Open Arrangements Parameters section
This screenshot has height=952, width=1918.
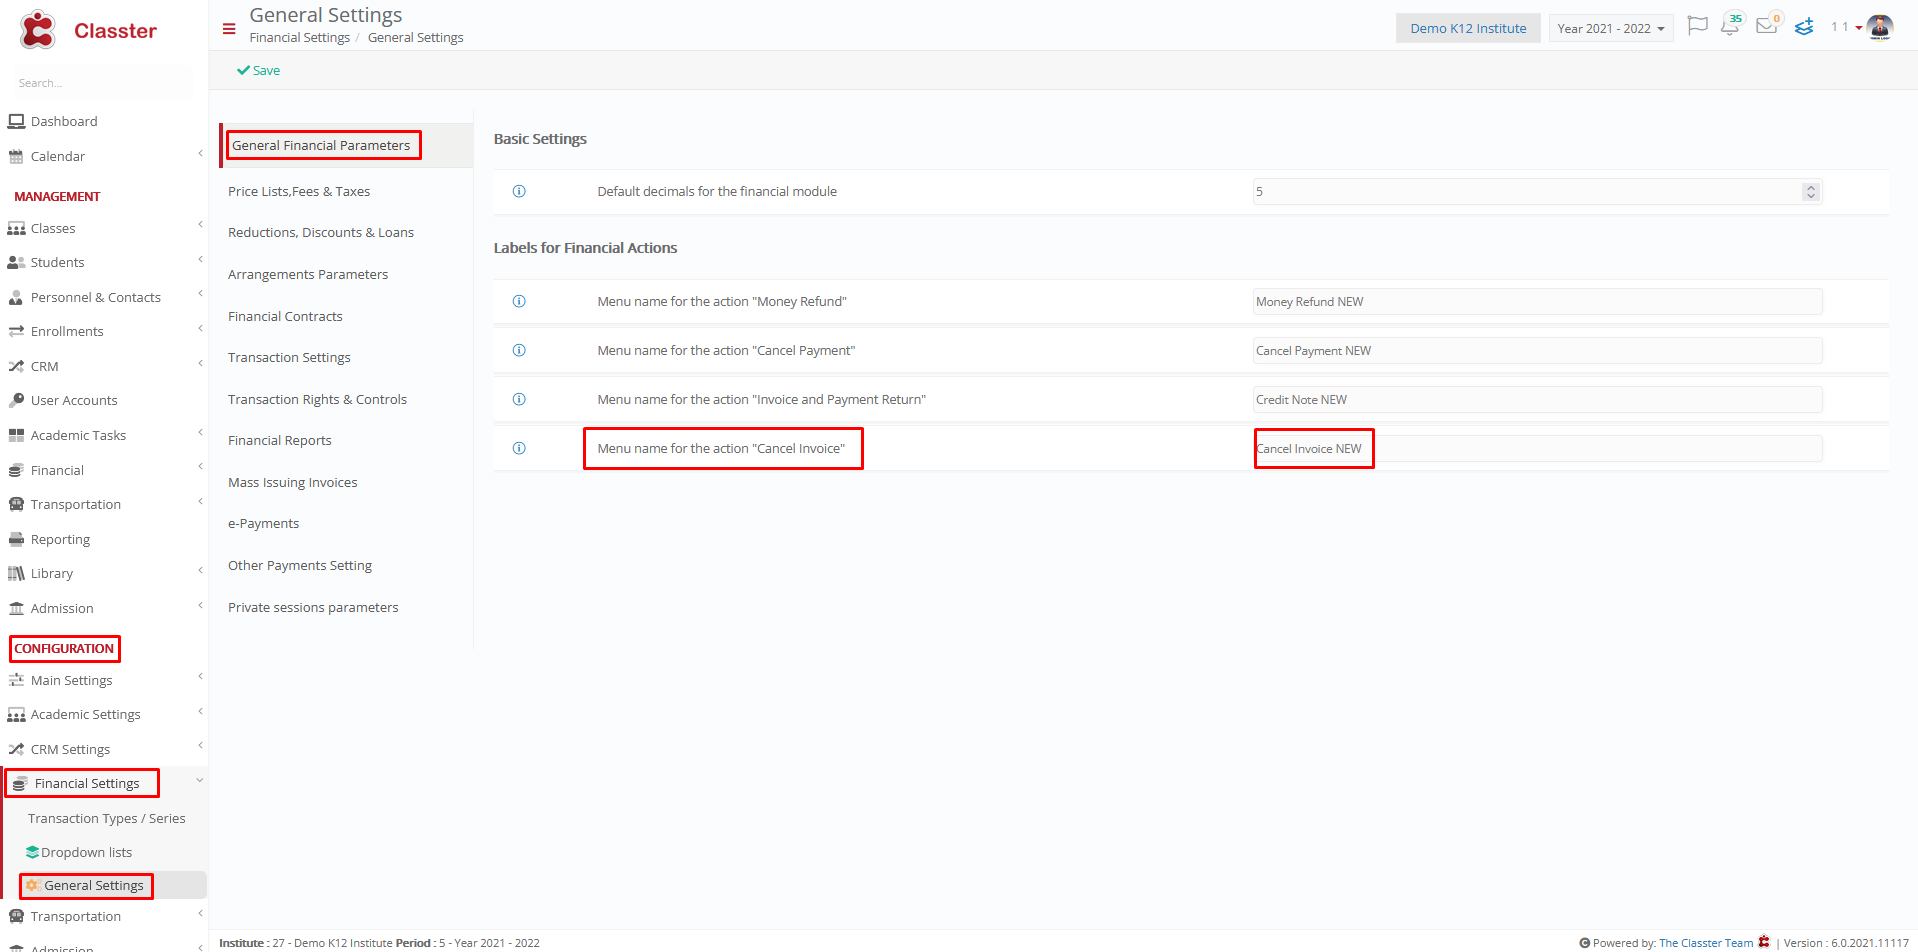pos(308,274)
